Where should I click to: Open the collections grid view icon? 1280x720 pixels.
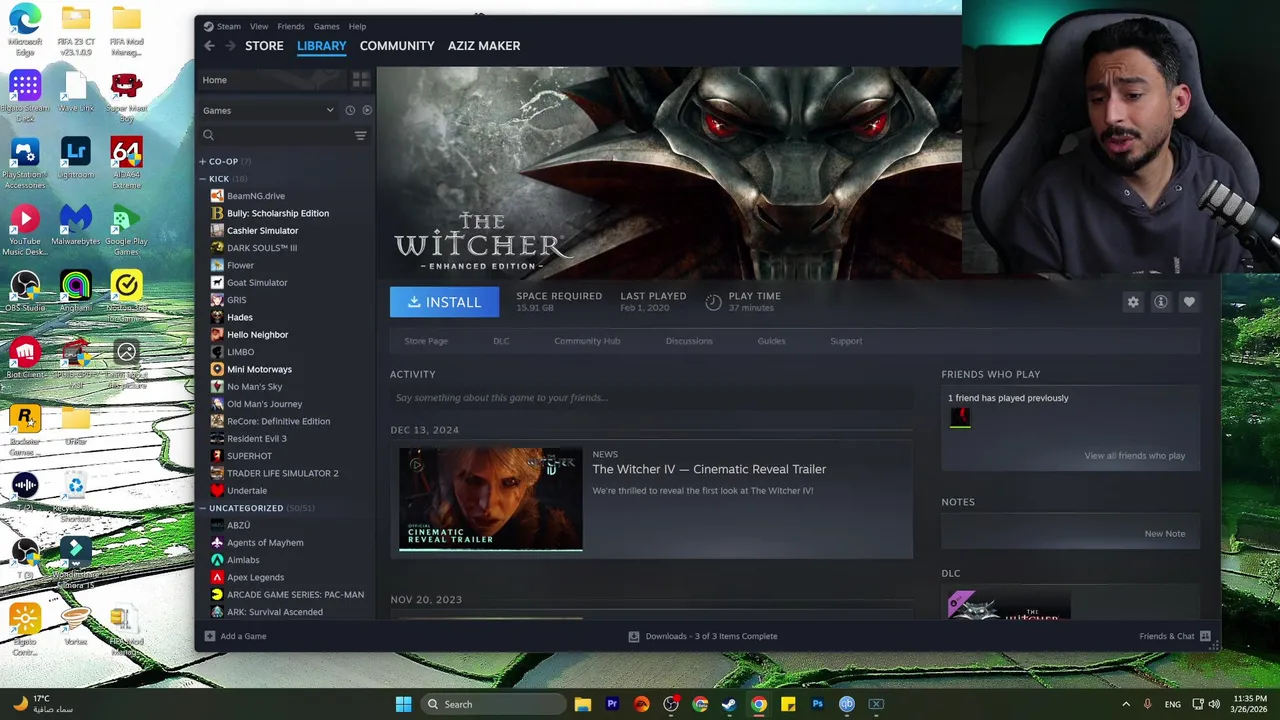pos(361,80)
